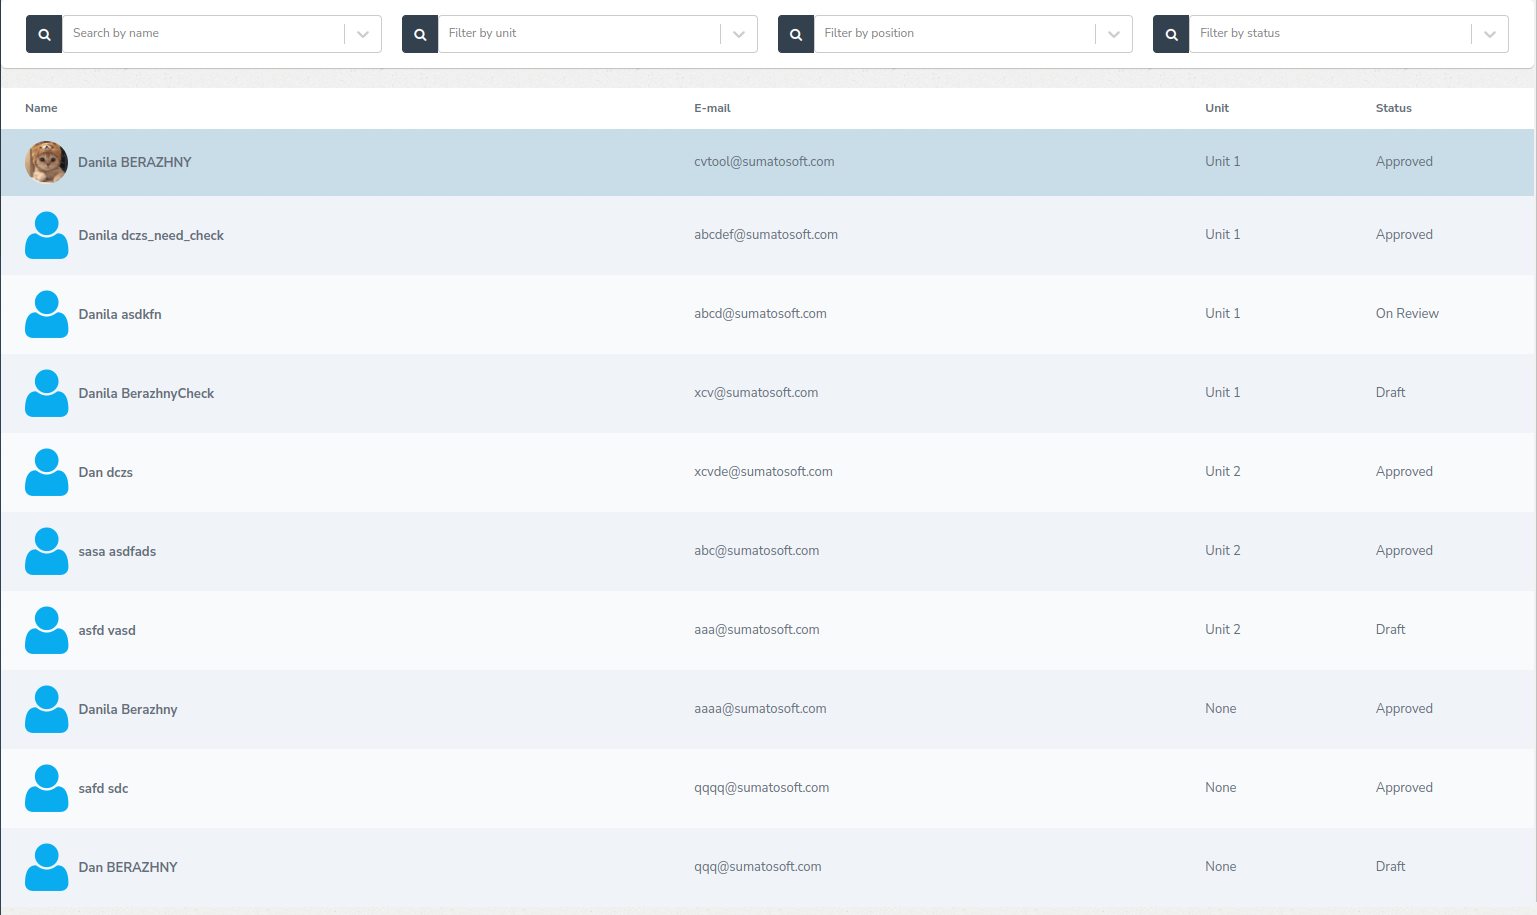Screen dimensions: 1537x915
Task: Expand the Filter by position dropdown arrow
Action: tap(1114, 34)
